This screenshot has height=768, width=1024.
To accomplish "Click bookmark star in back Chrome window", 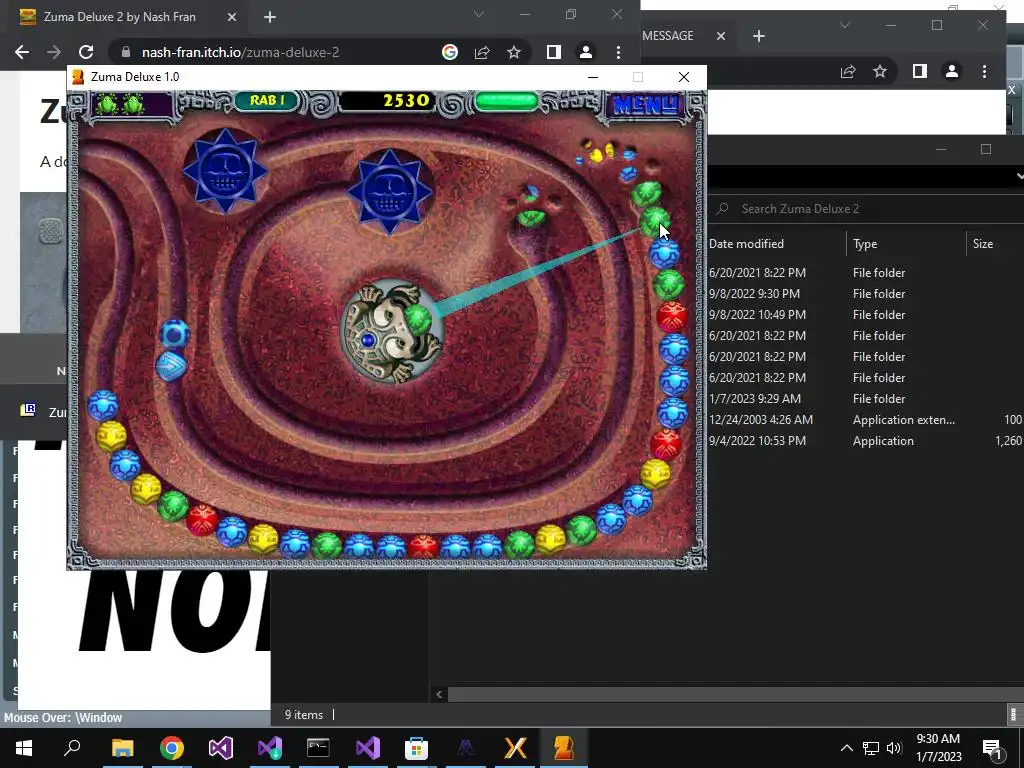I will pos(880,71).
